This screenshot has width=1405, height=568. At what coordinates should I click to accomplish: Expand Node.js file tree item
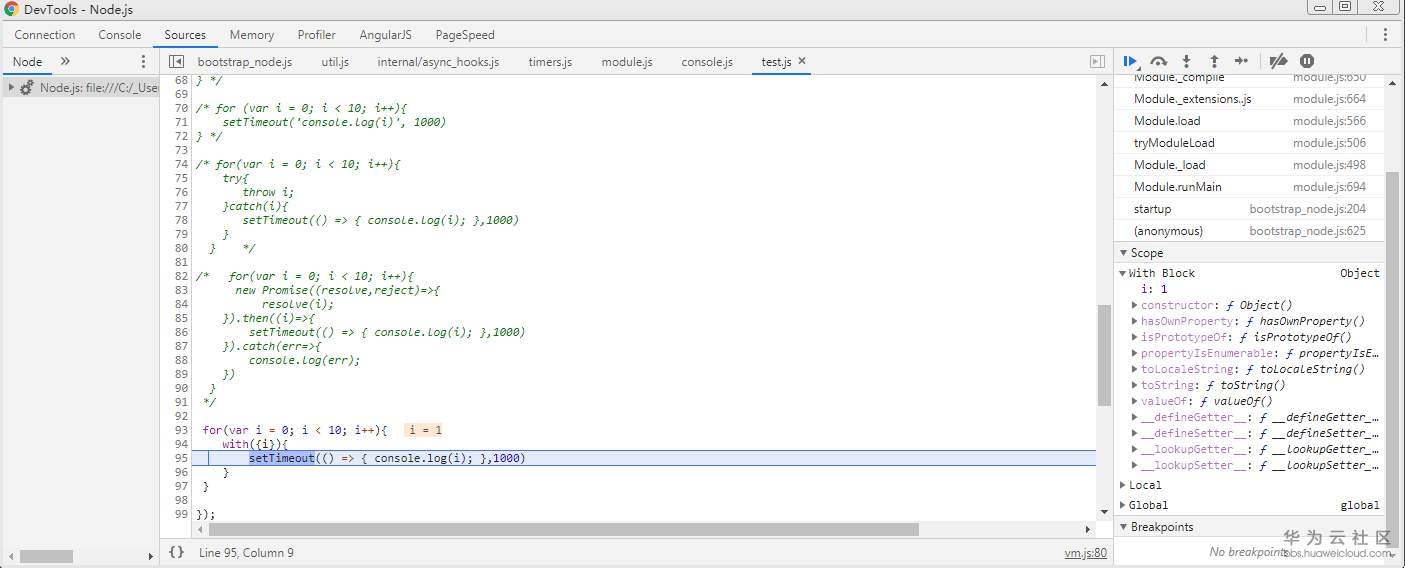click(x=11, y=88)
